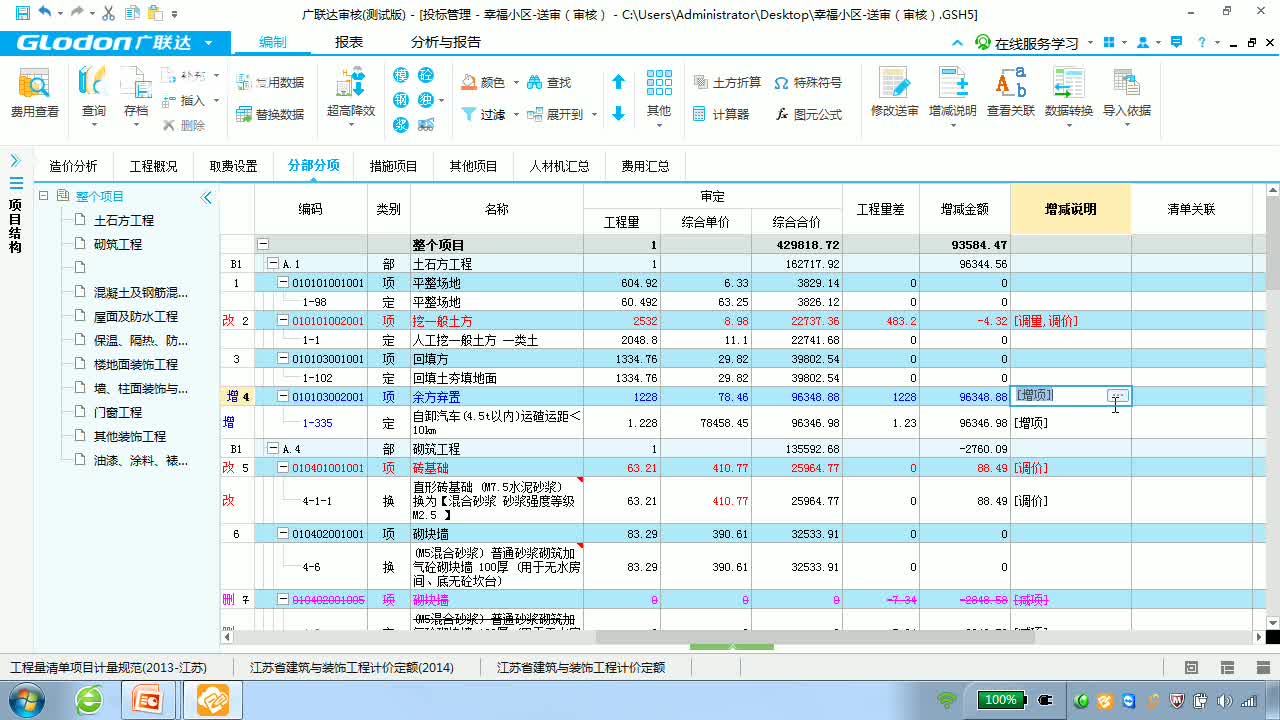Click the 导入依据 import basis icon

coord(1125,95)
